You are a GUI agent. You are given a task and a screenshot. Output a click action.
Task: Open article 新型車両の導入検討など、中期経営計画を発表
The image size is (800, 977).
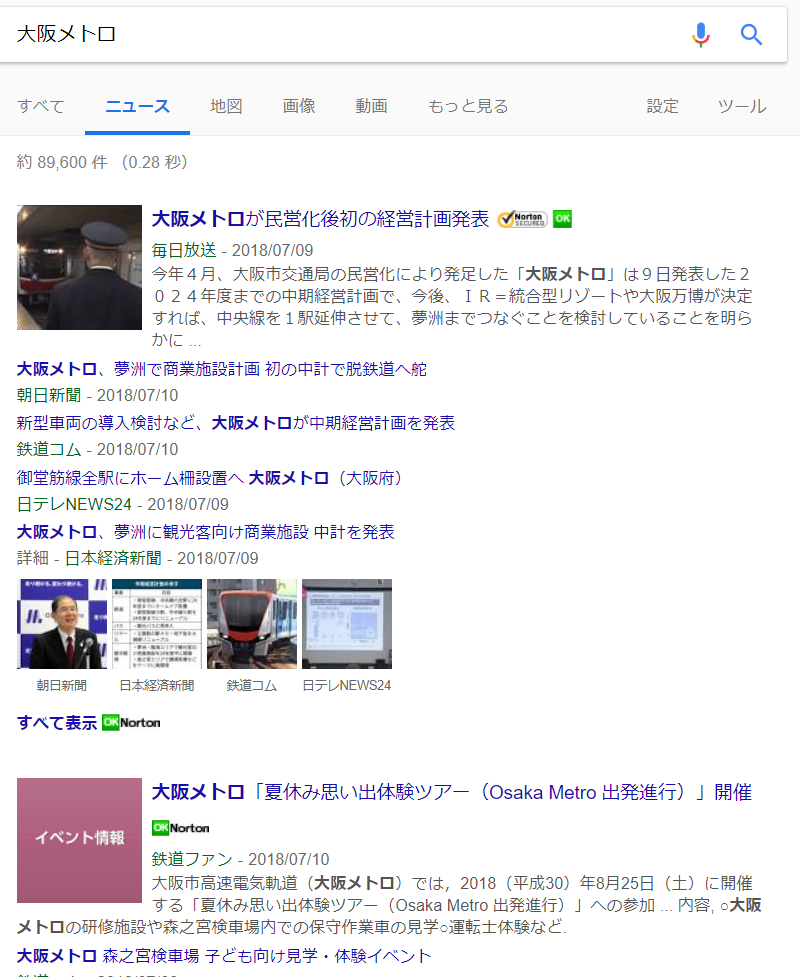[x=236, y=423]
